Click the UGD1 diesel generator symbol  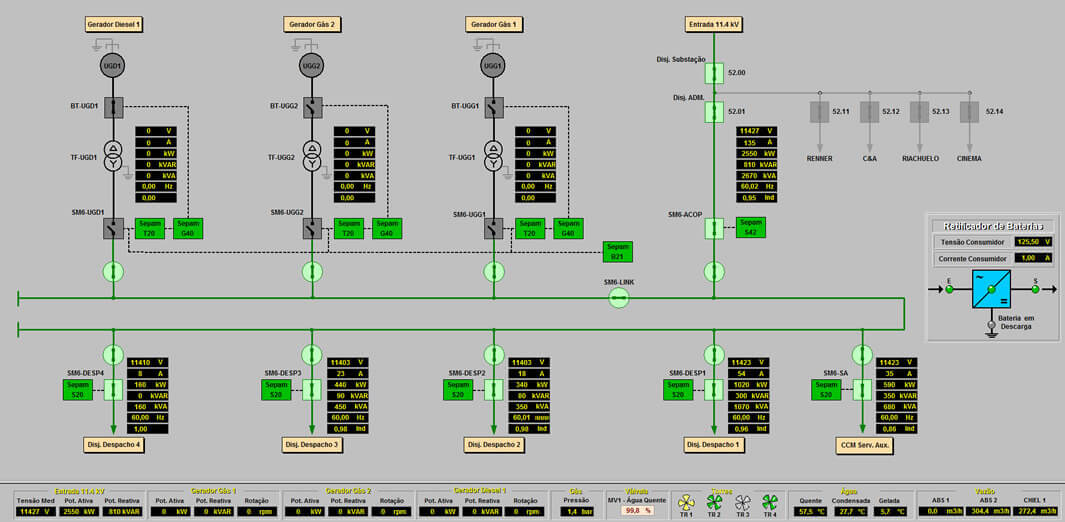[113, 66]
